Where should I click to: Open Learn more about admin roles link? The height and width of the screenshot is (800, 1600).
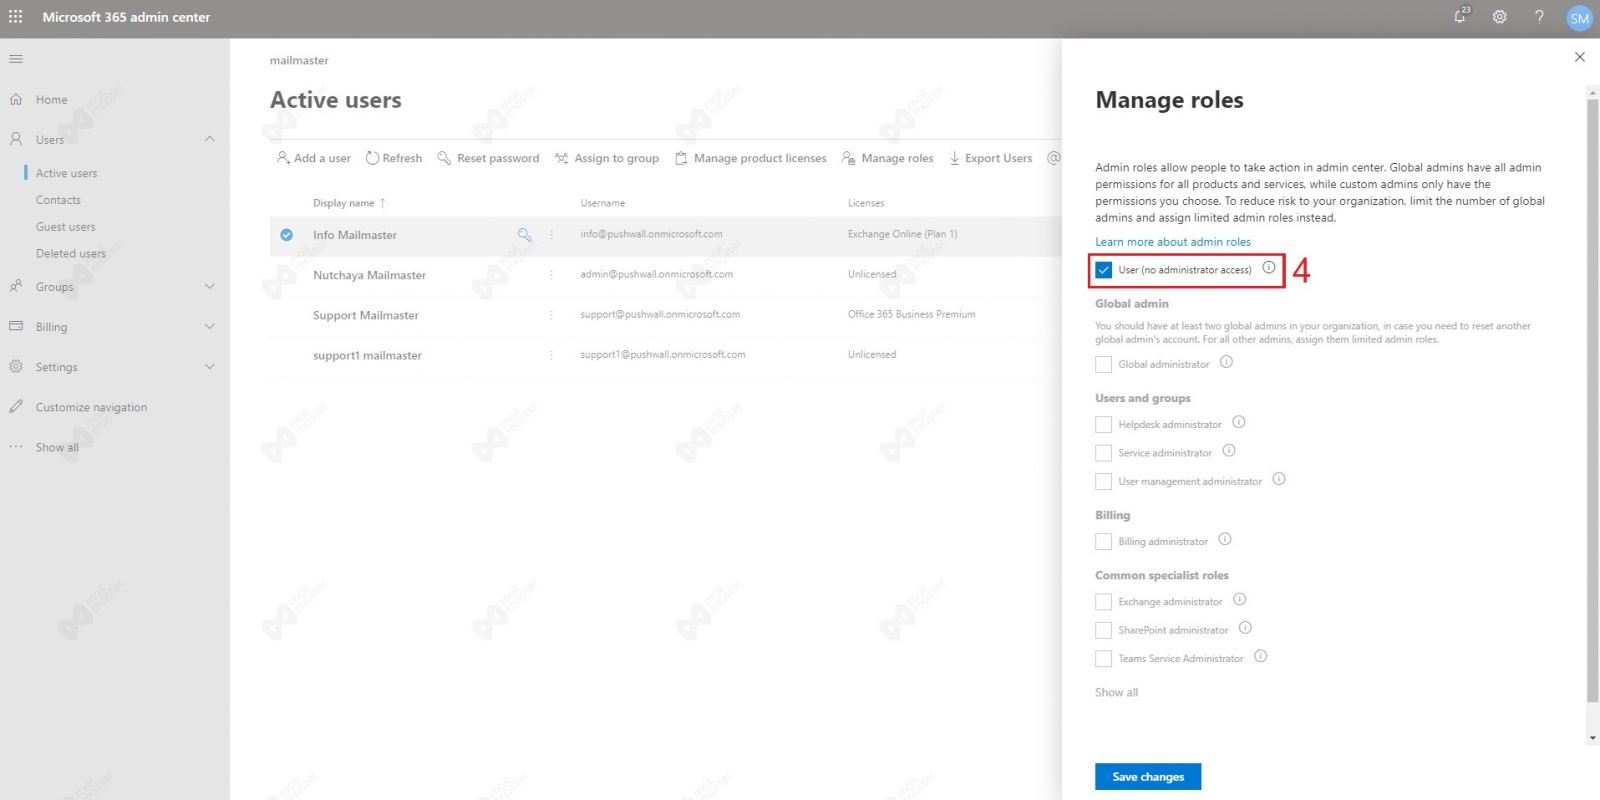point(1172,242)
